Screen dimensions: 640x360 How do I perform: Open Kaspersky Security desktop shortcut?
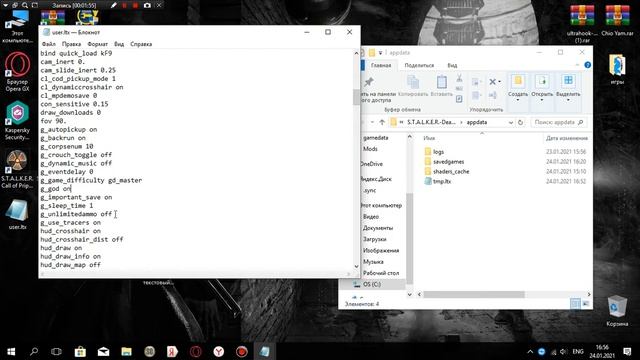coord(17,120)
